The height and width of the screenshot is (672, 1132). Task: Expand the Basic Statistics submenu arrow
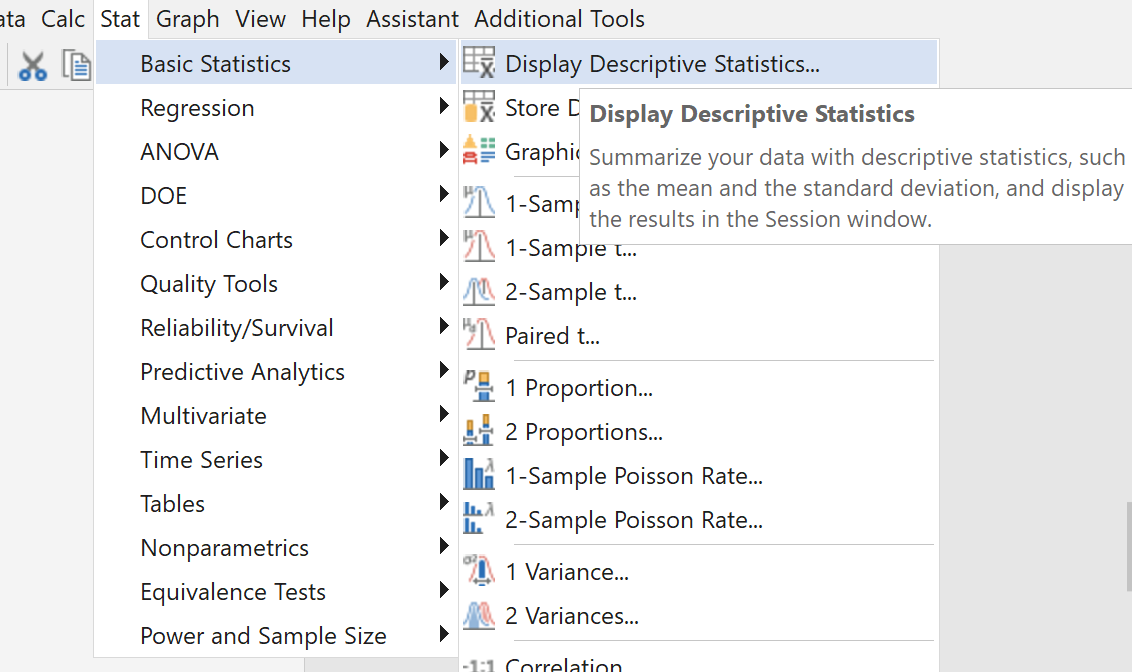[444, 62]
